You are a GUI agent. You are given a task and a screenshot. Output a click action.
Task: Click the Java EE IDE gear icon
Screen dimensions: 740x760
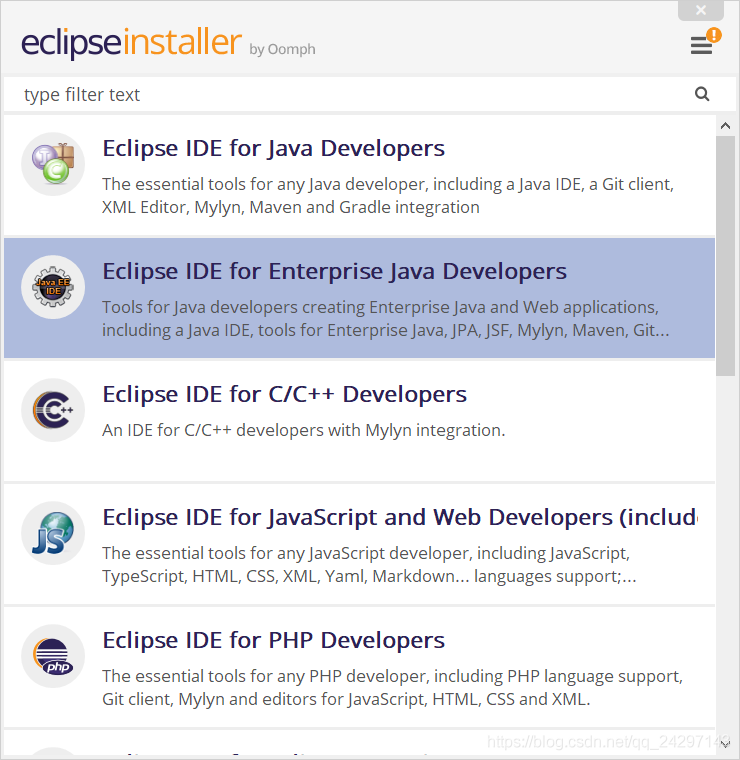coord(53,287)
